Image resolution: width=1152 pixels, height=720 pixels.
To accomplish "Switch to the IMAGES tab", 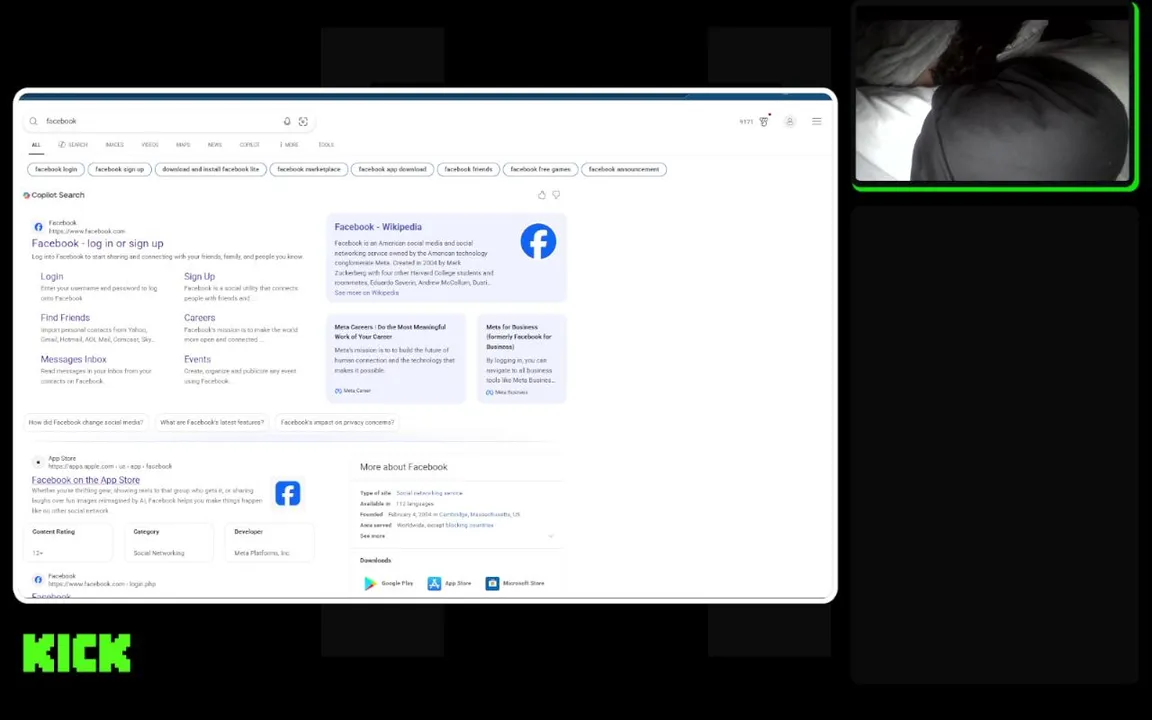I will pos(115,145).
